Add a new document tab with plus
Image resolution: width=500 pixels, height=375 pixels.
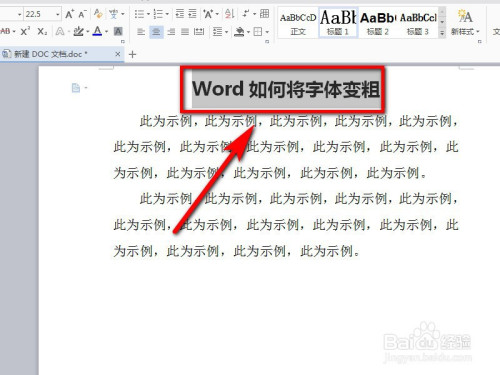(132, 54)
